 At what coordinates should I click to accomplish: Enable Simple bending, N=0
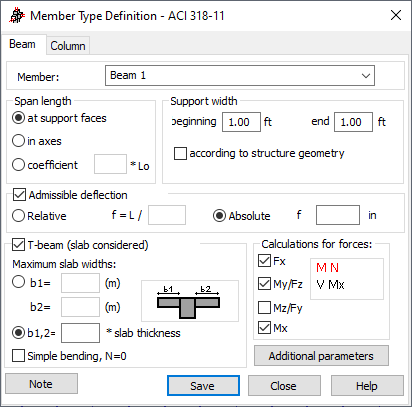point(18,356)
